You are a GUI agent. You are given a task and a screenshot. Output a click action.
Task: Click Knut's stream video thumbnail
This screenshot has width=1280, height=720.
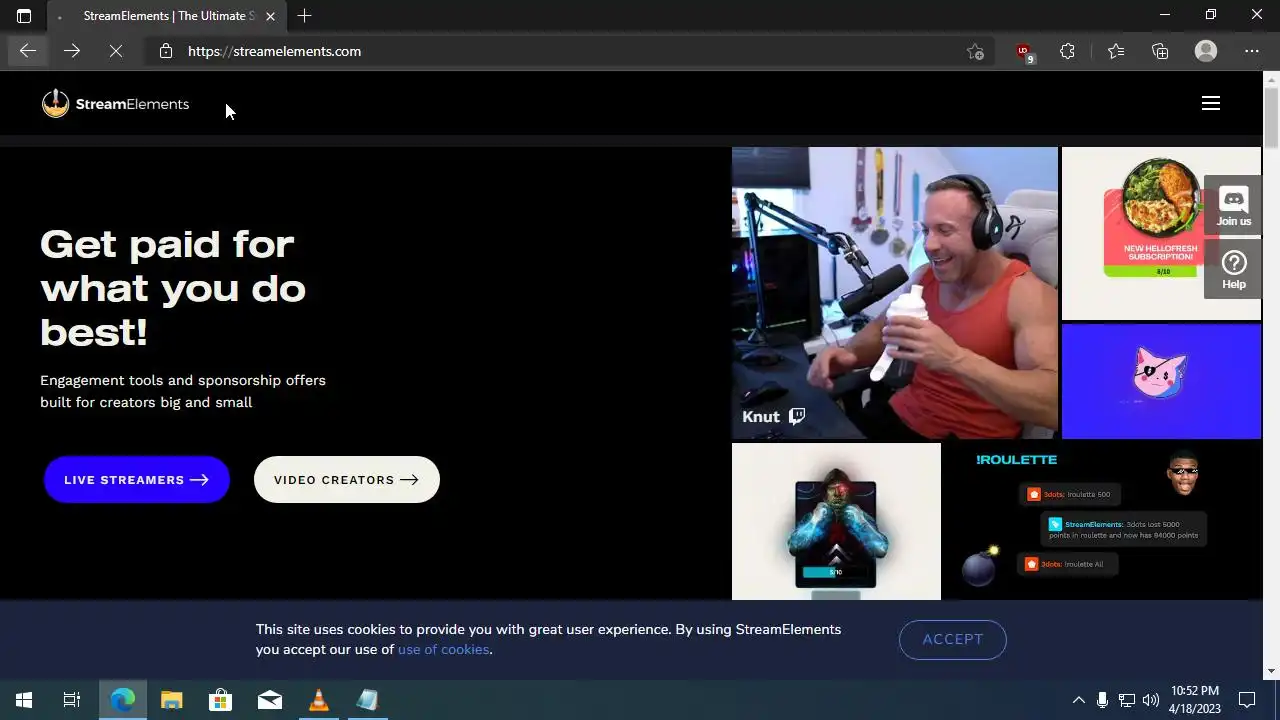coord(894,293)
